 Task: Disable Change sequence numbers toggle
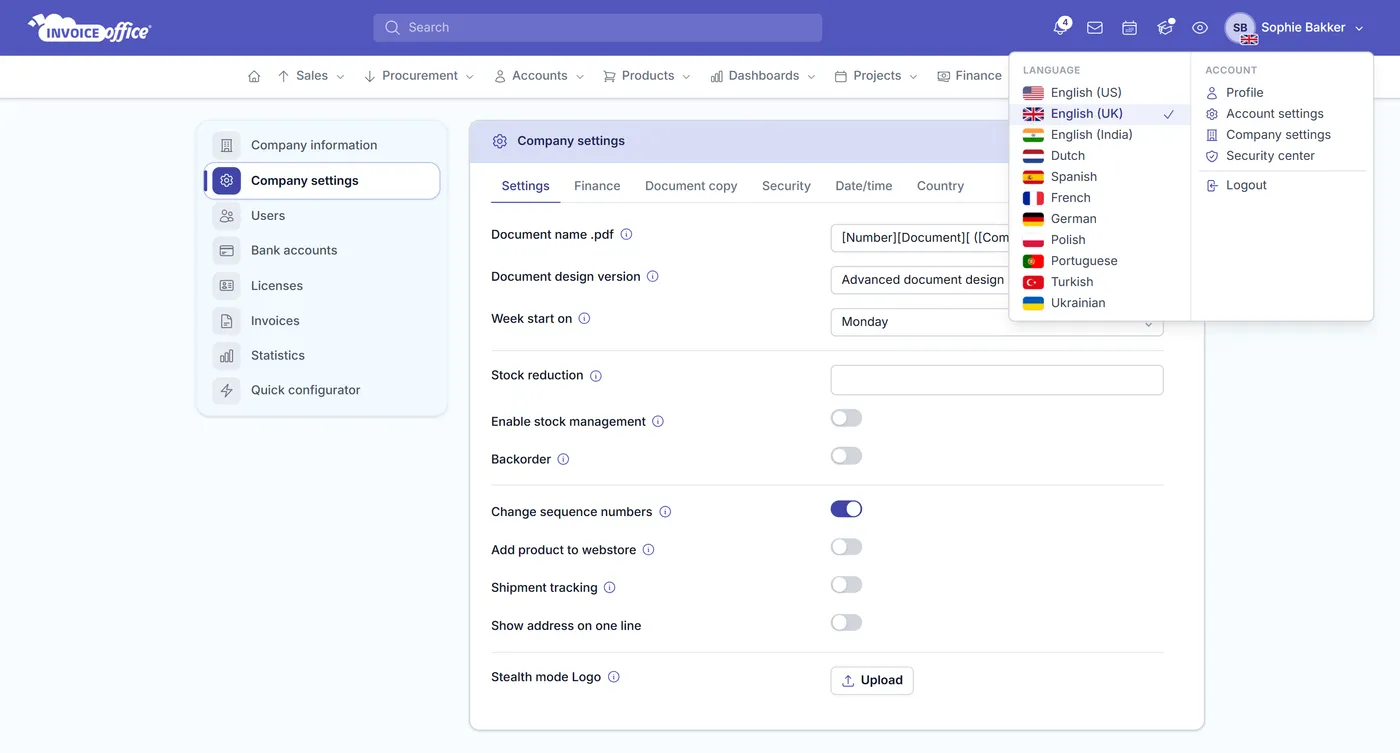point(846,509)
